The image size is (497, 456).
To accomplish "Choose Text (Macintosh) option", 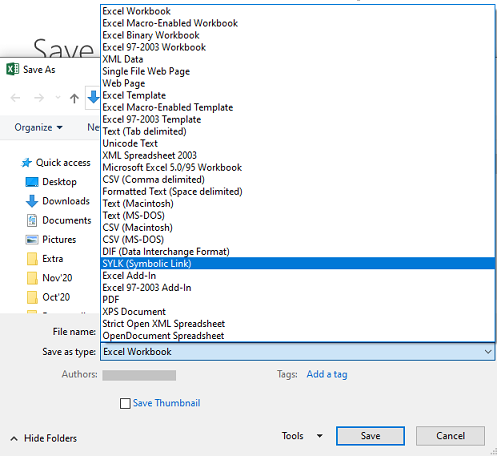I will point(298,203).
